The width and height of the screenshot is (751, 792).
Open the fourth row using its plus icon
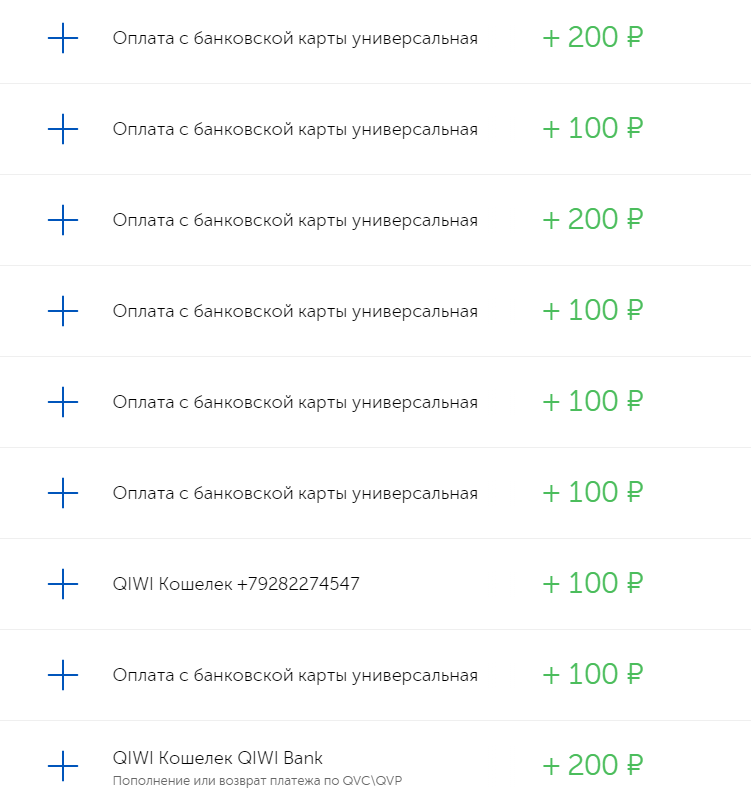click(x=63, y=312)
